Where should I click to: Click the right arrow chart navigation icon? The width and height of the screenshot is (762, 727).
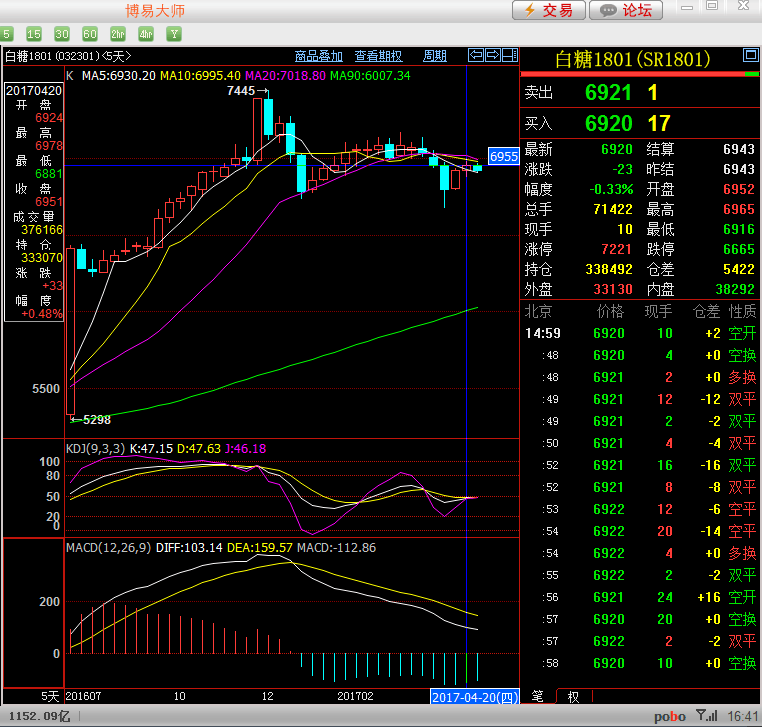(x=493, y=55)
